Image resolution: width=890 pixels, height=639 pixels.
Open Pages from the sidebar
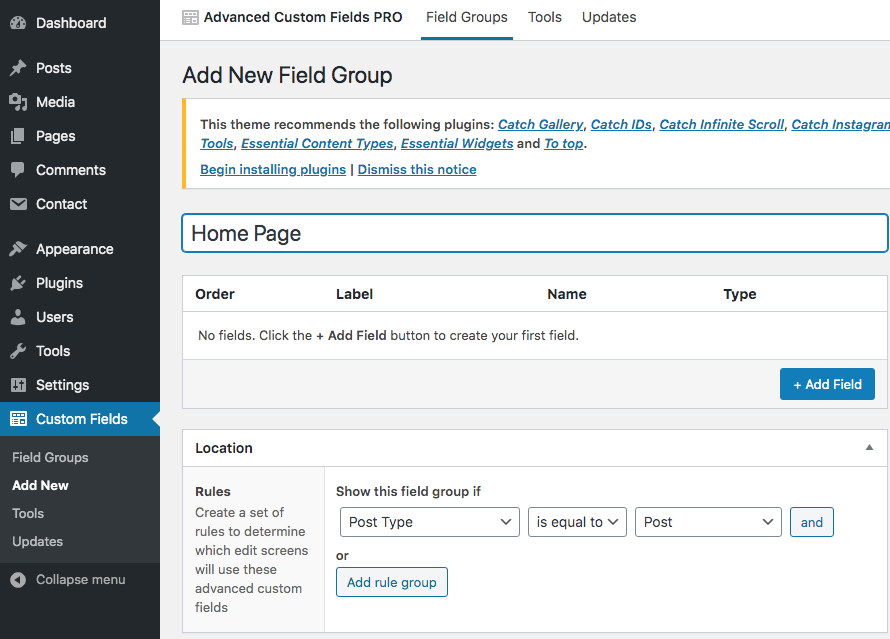click(56, 136)
